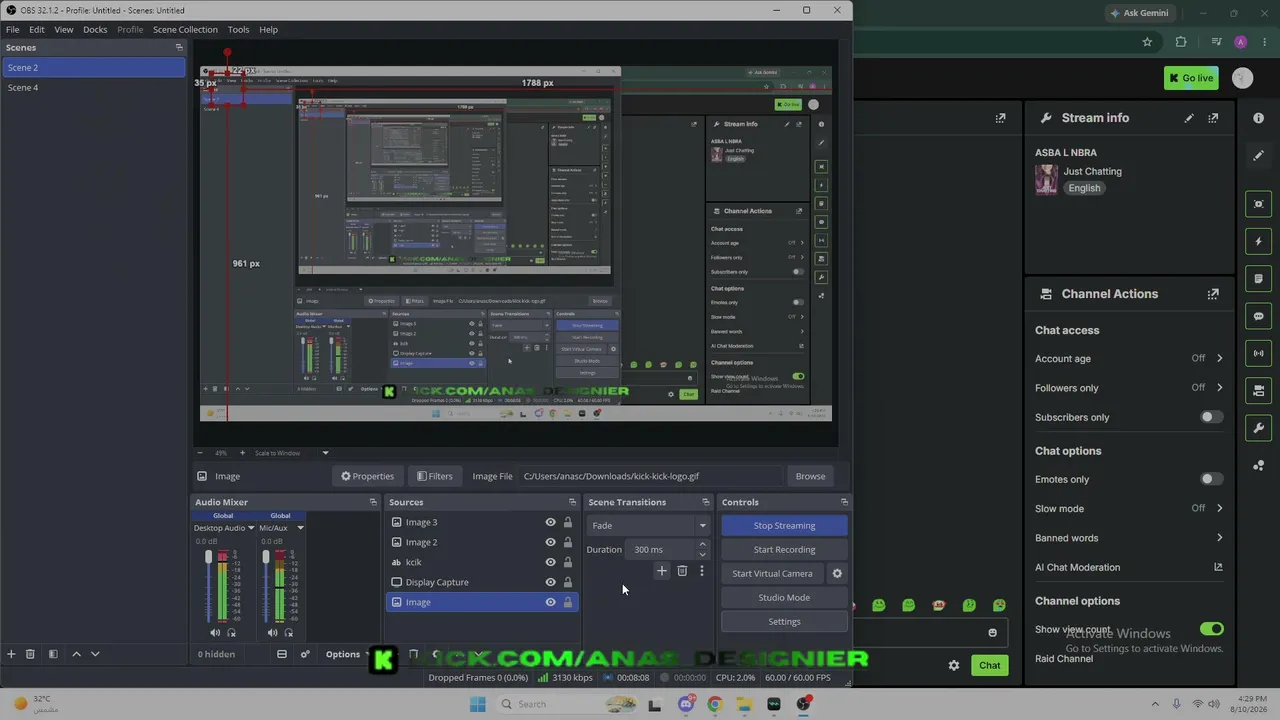1280x720 pixels.
Task: Open the Docks menu
Action: click(x=95, y=29)
